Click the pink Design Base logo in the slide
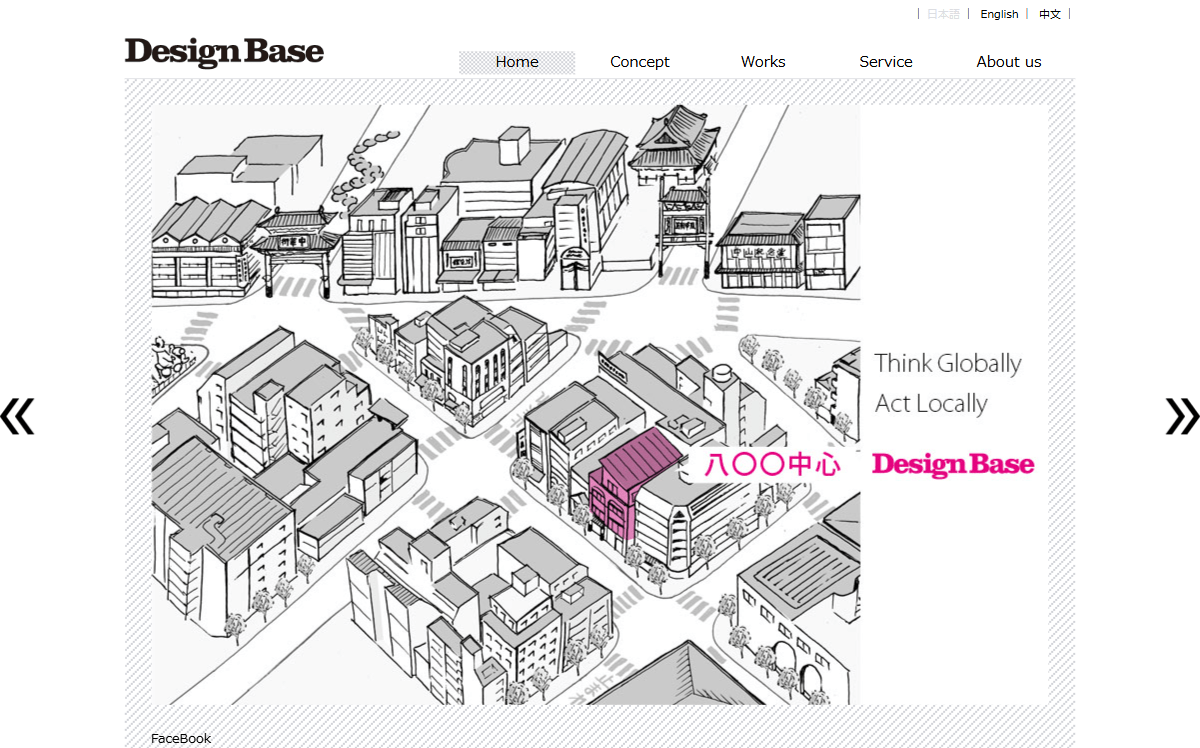The width and height of the screenshot is (1200, 748). [953, 464]
